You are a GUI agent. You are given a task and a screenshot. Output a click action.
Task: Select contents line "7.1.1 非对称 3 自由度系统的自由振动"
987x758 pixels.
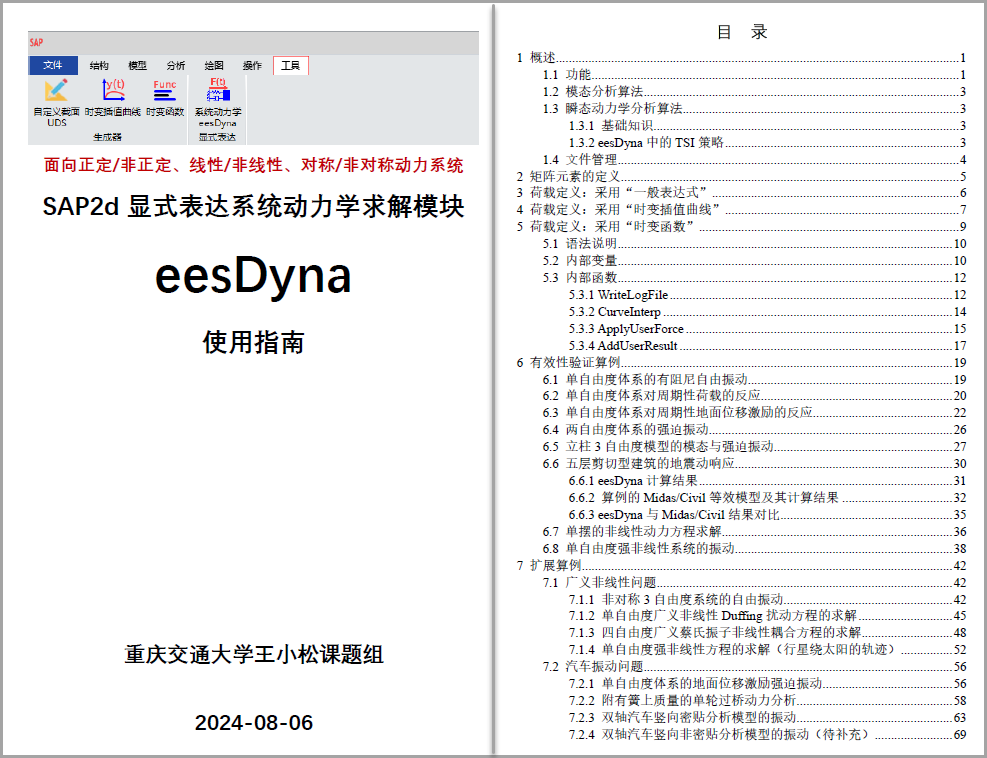[768, 599]
